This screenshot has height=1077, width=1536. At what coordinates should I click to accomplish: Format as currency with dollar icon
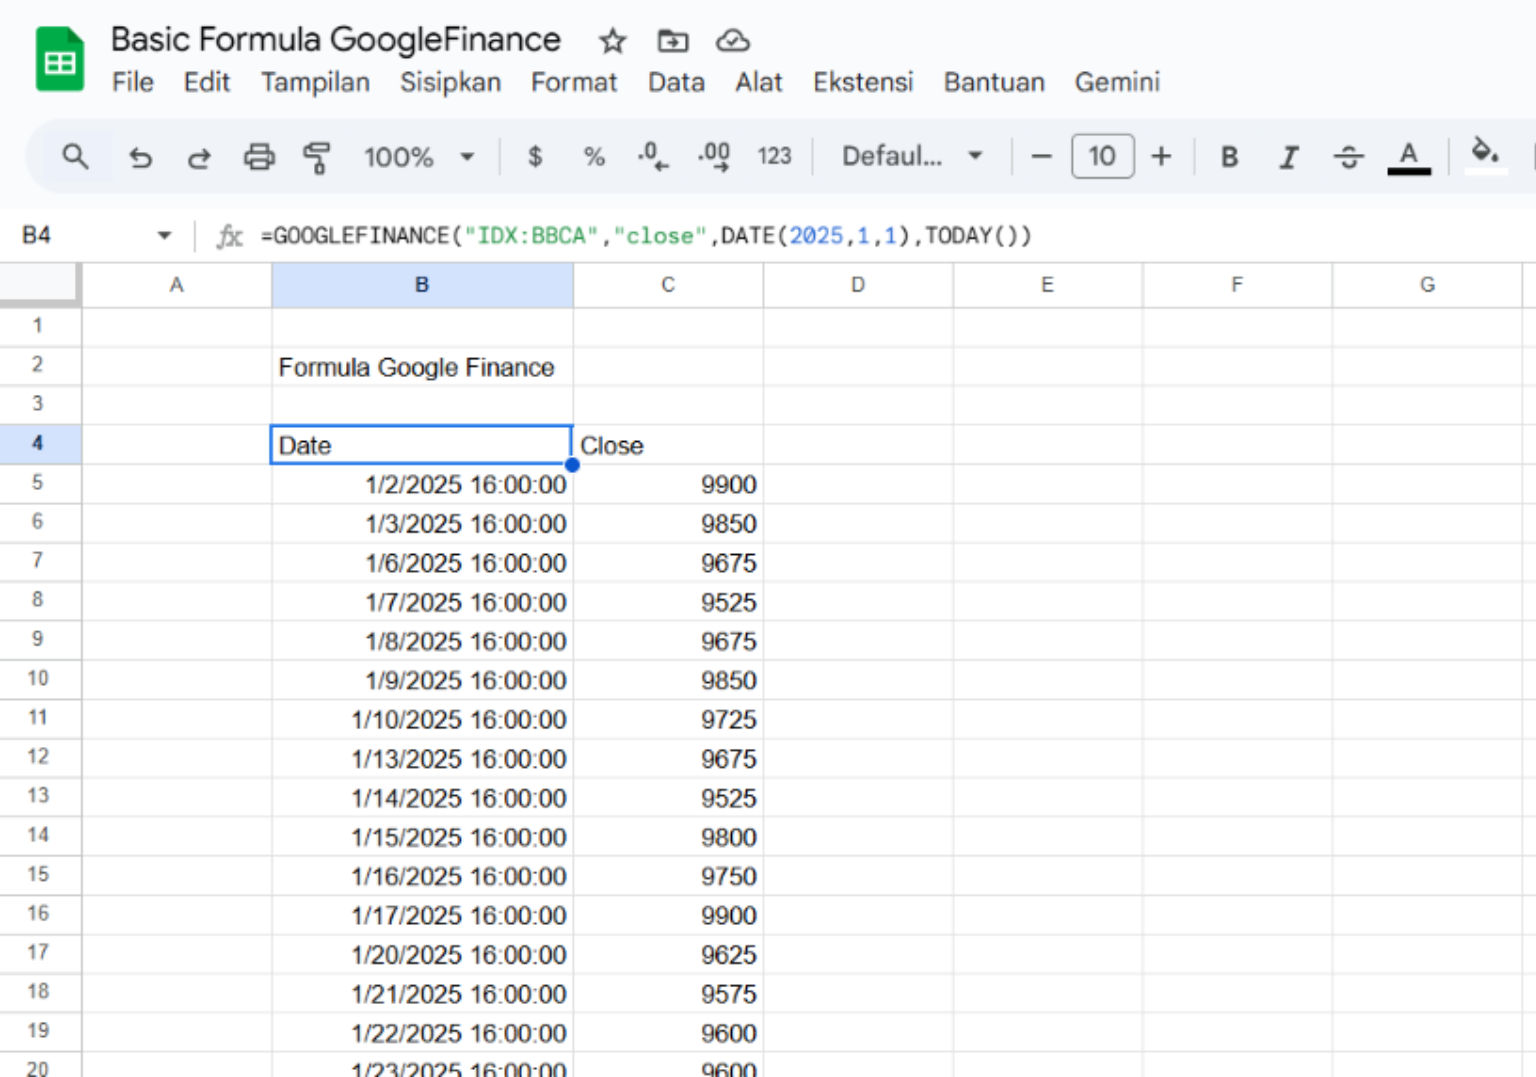[x=535, y=157]
